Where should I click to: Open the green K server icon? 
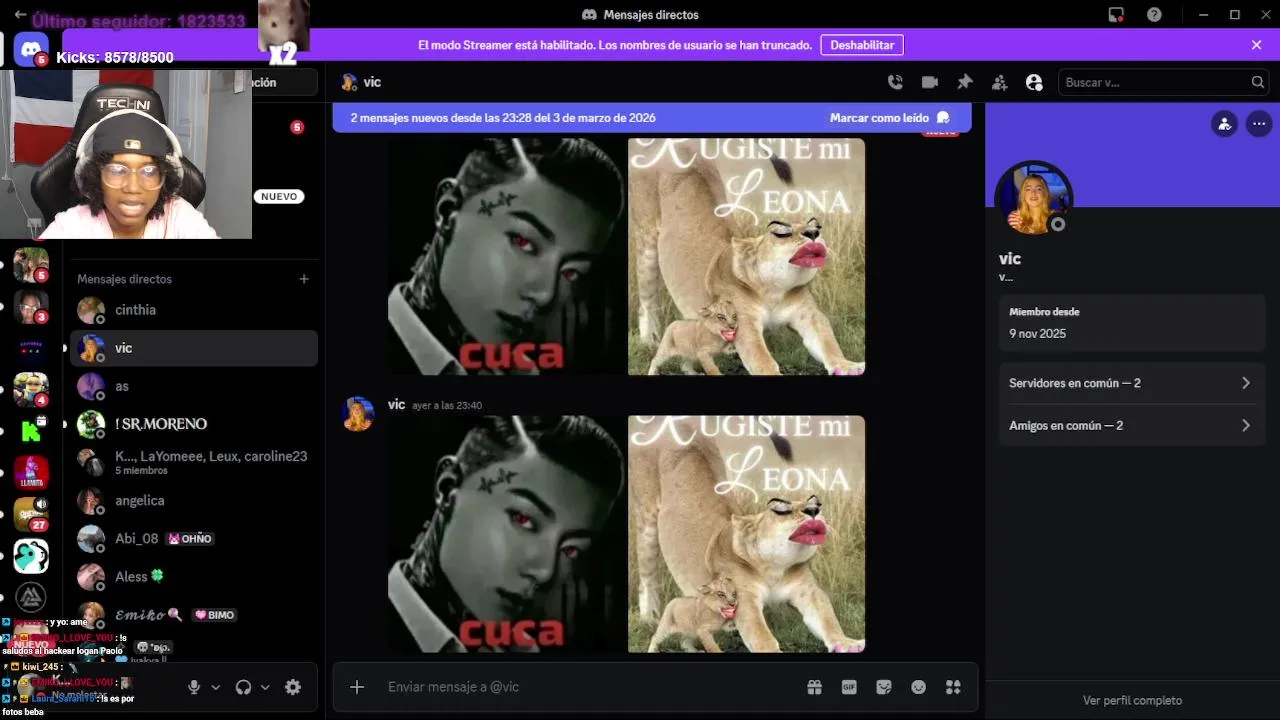point(31,431)
